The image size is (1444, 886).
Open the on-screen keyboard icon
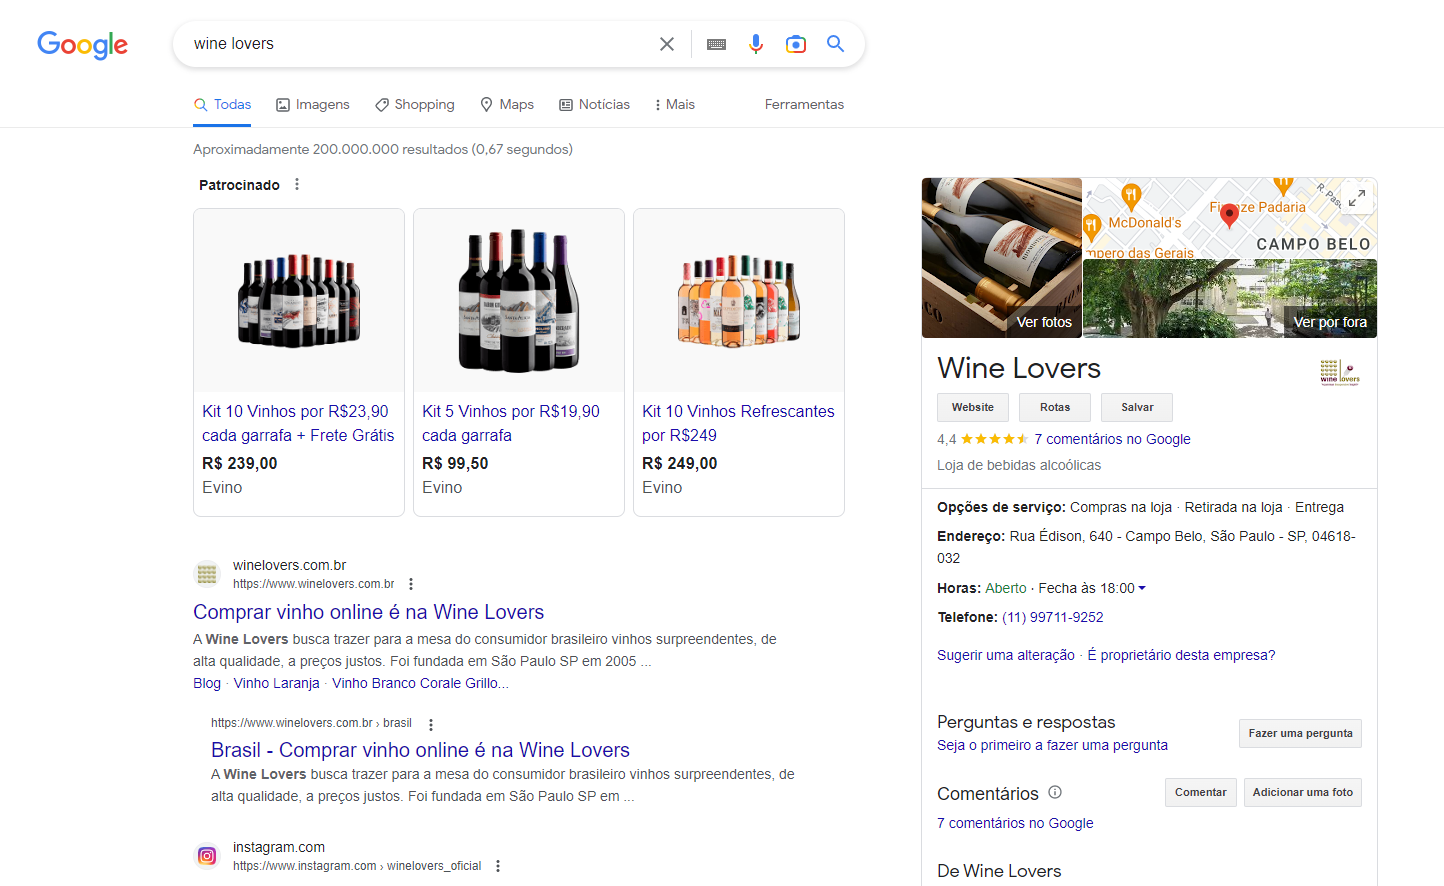(x=716, y=44)
